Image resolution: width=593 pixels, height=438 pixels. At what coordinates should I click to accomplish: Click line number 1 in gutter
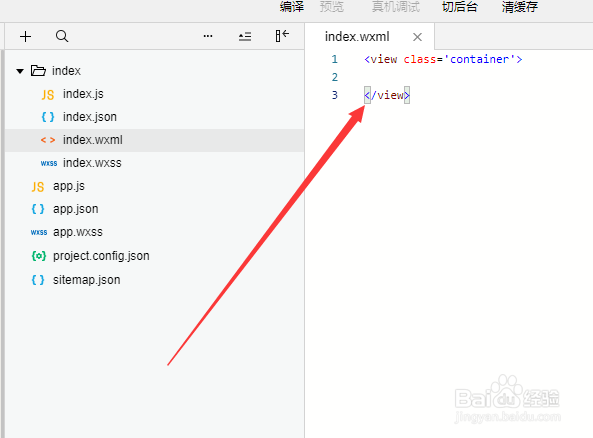click(x=335, y=59)
